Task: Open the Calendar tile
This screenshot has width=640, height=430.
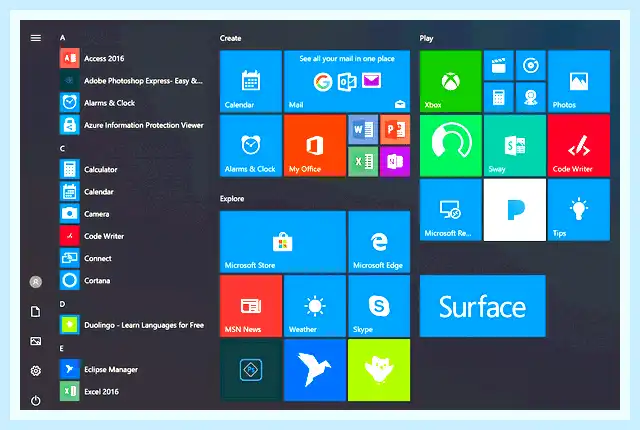Action: pyautogui.click(x=251, y=81)
